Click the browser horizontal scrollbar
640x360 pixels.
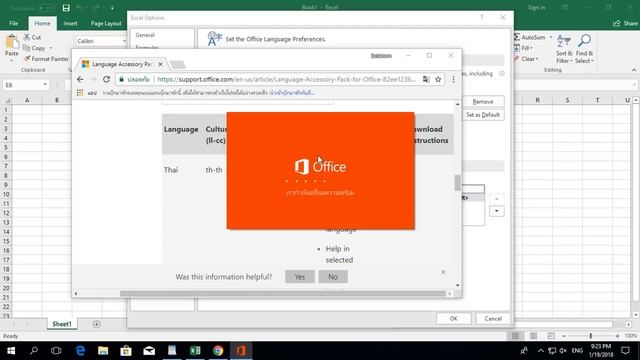(282, 293)
